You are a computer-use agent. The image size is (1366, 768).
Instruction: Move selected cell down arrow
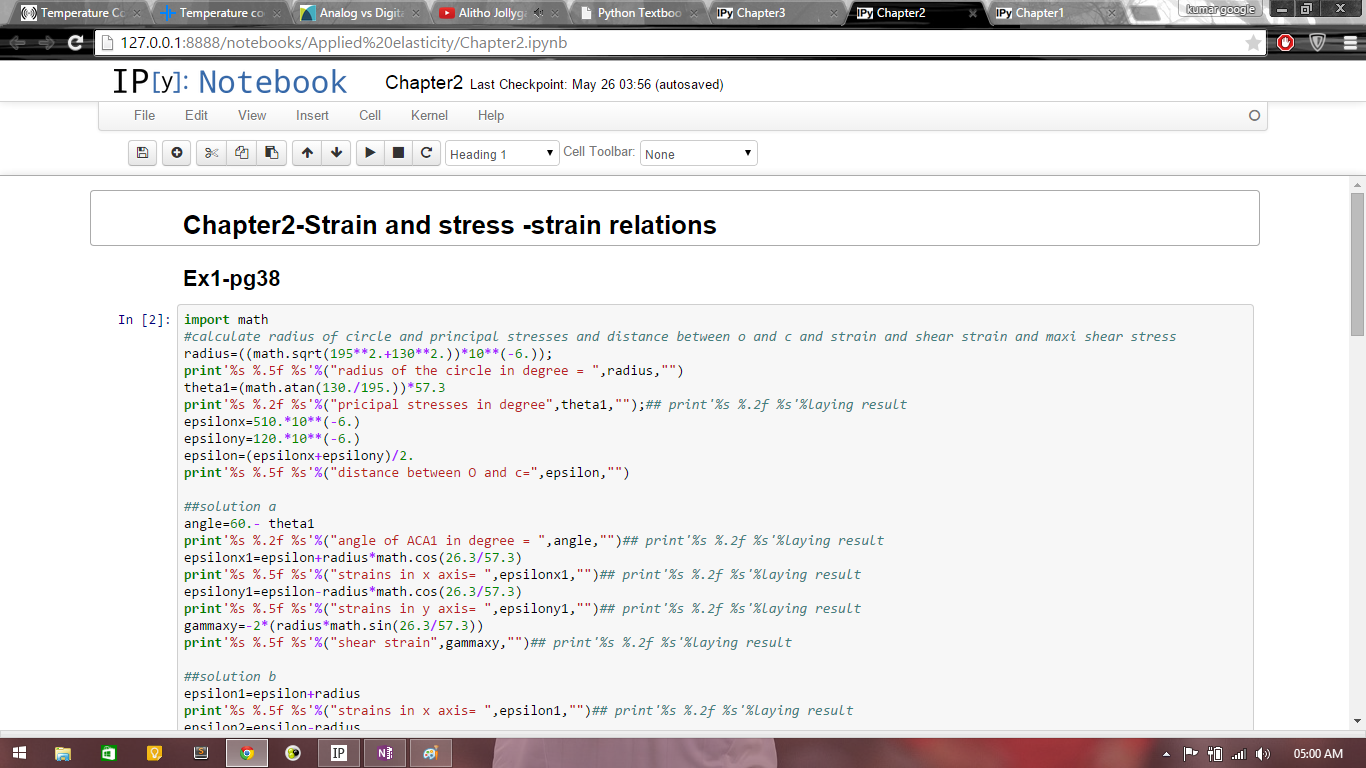click(x=337, y=153)
